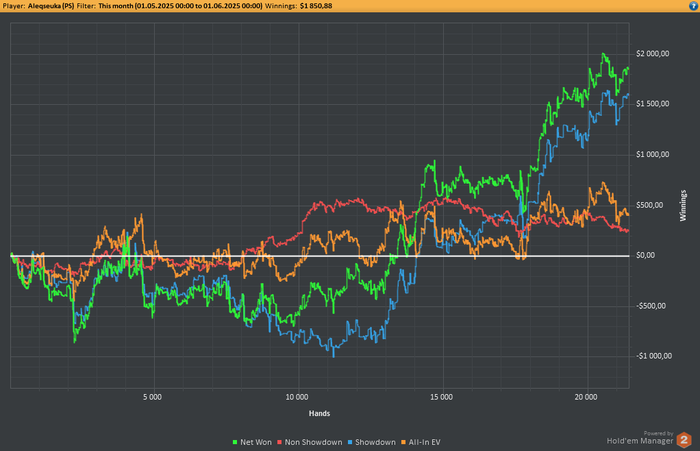Click the winnings value $1 850,88

316,6
